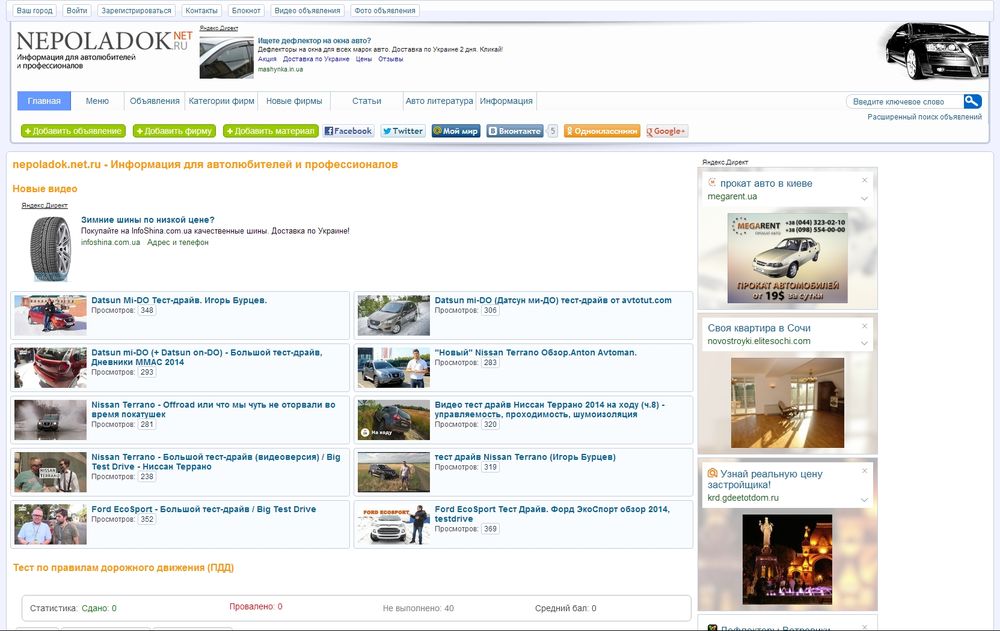This screenshot has height=631, width=1000.
Task: Click the Добавить материал button
Action: [x=271, y=131]
